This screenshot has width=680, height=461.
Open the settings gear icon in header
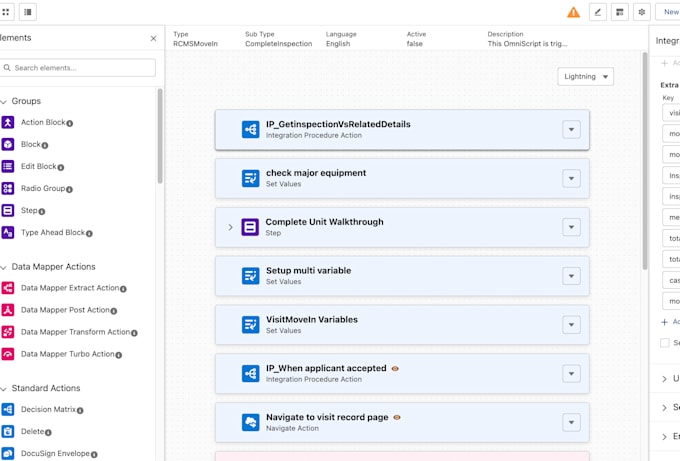[x=642, y=12]
